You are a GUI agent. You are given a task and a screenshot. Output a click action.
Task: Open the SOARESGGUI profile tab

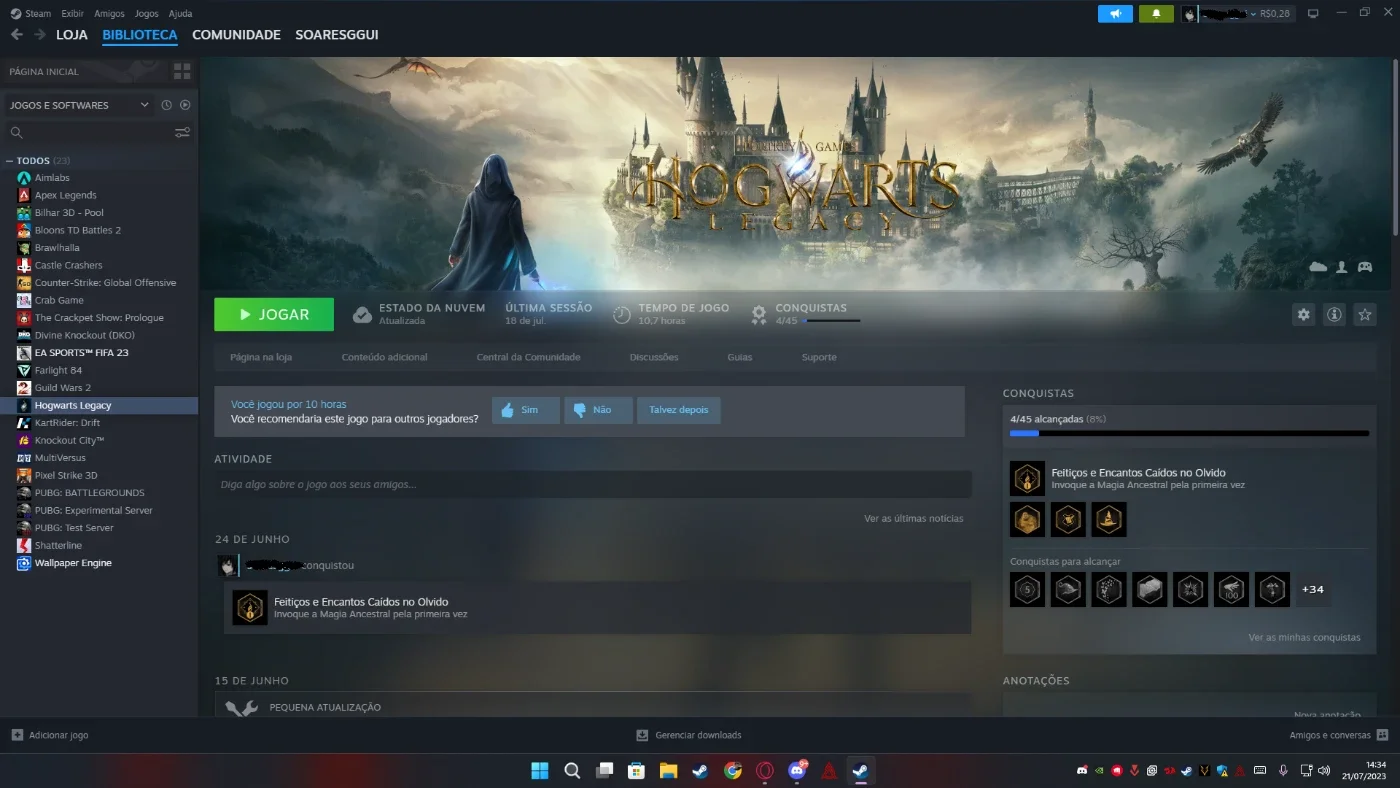coord(337,35)
